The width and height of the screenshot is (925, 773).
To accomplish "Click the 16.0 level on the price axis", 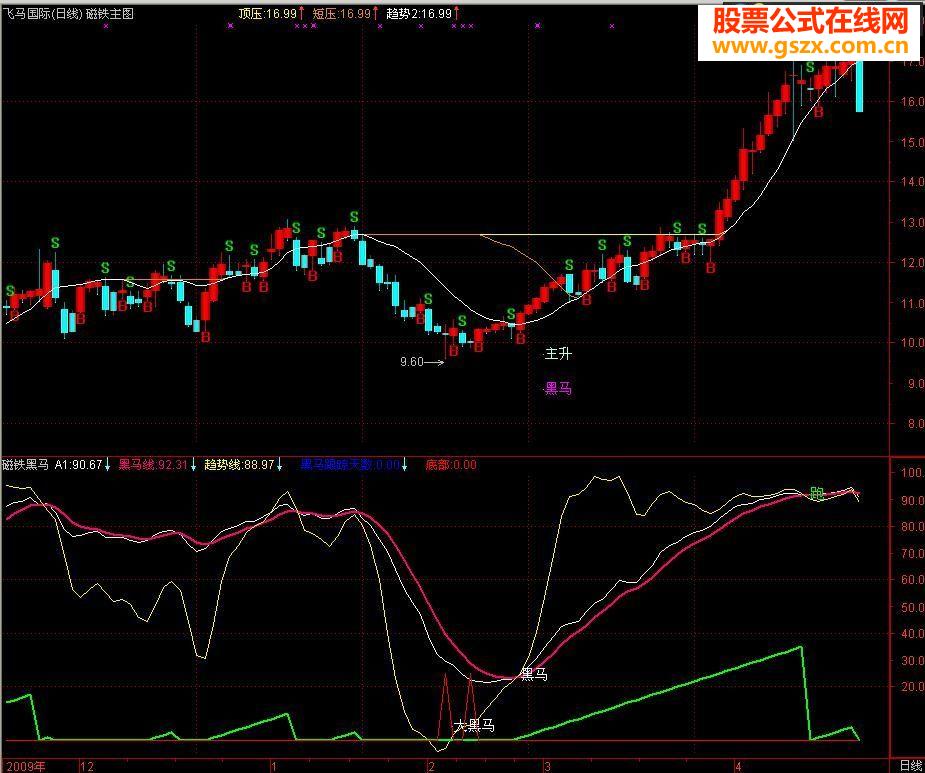I will (x=912, y=101).
